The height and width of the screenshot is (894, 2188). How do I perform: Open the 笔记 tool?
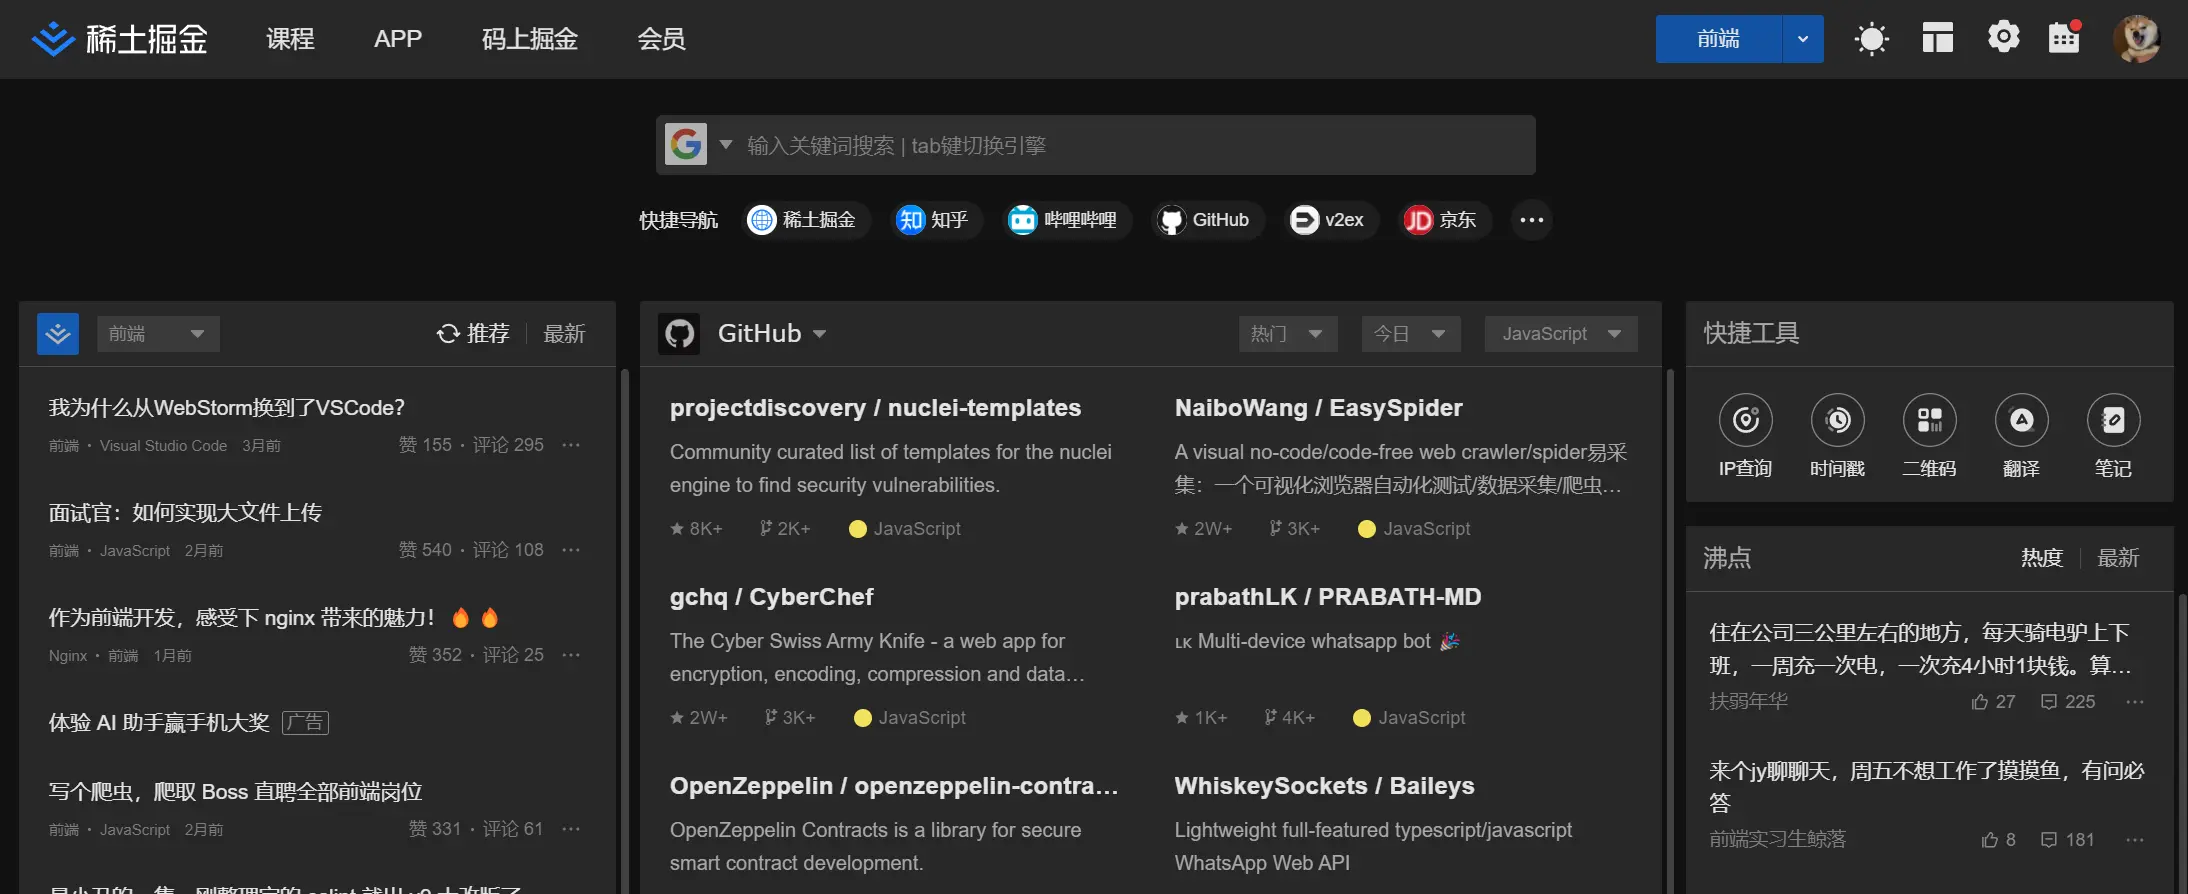coord(2113,436)
